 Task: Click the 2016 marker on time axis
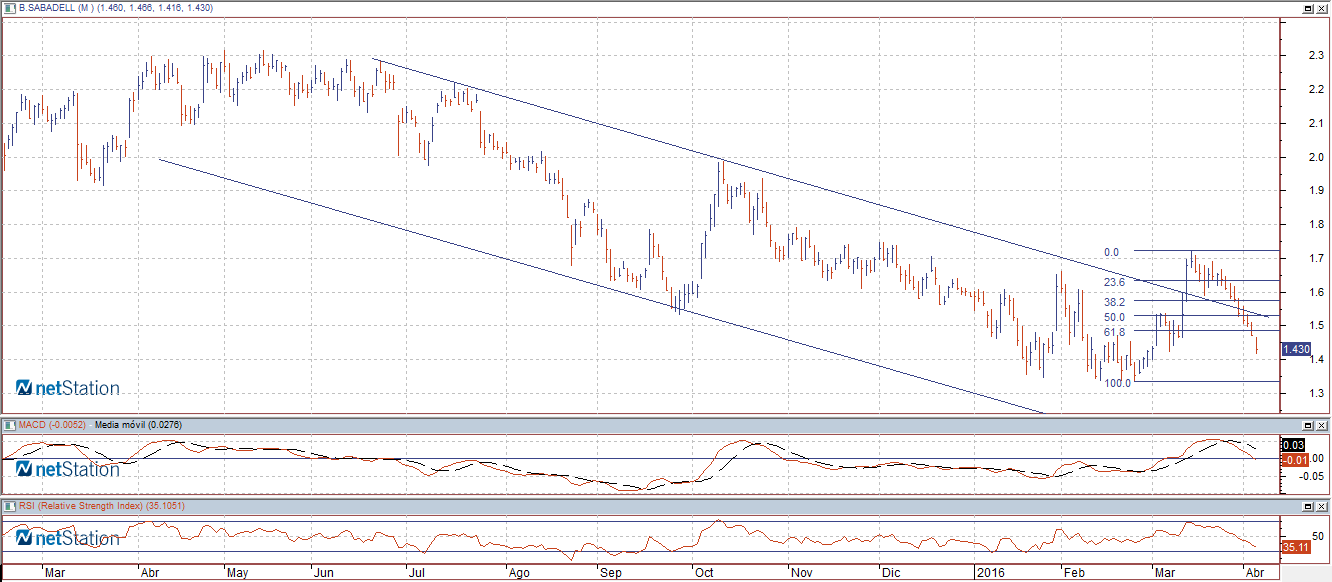pyautogui.click(x=990, y=574)
